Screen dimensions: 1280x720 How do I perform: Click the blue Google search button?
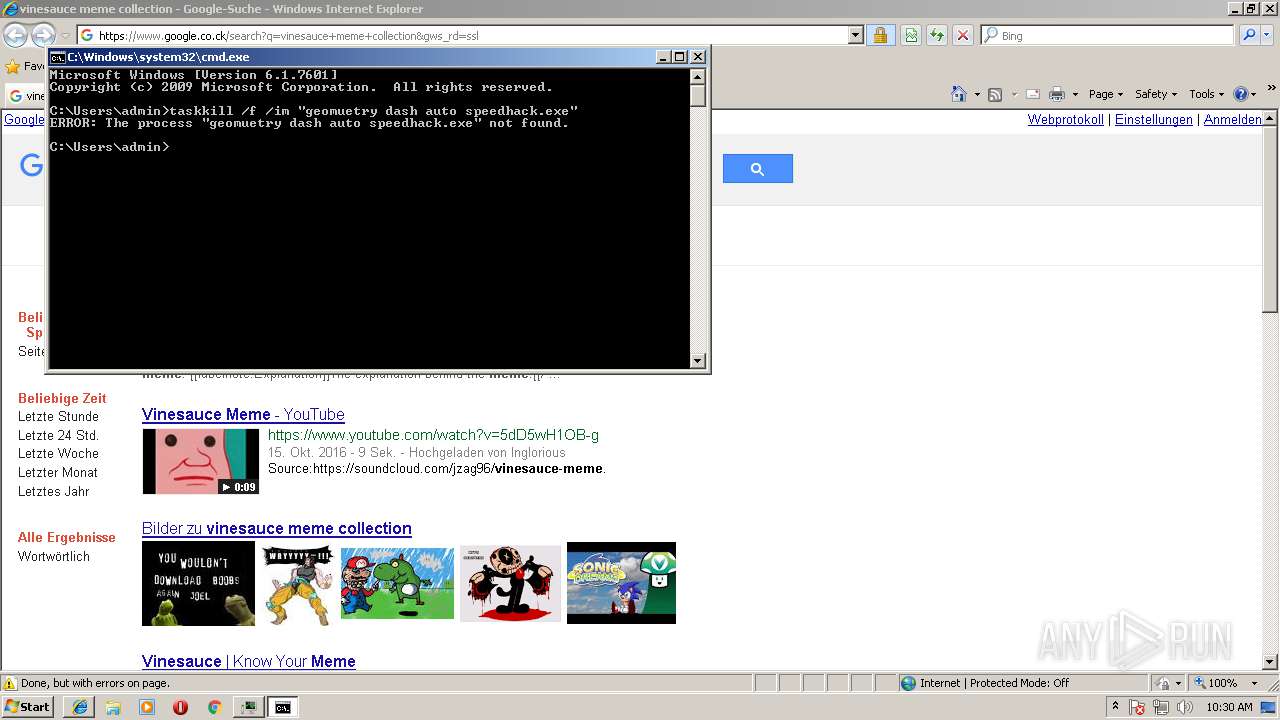[758, 169]
